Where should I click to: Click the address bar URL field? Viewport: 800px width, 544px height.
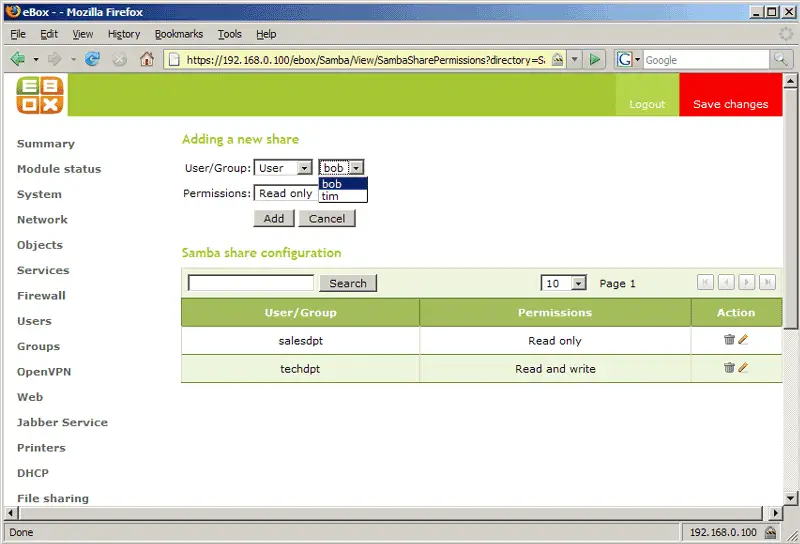click(365, 60)
